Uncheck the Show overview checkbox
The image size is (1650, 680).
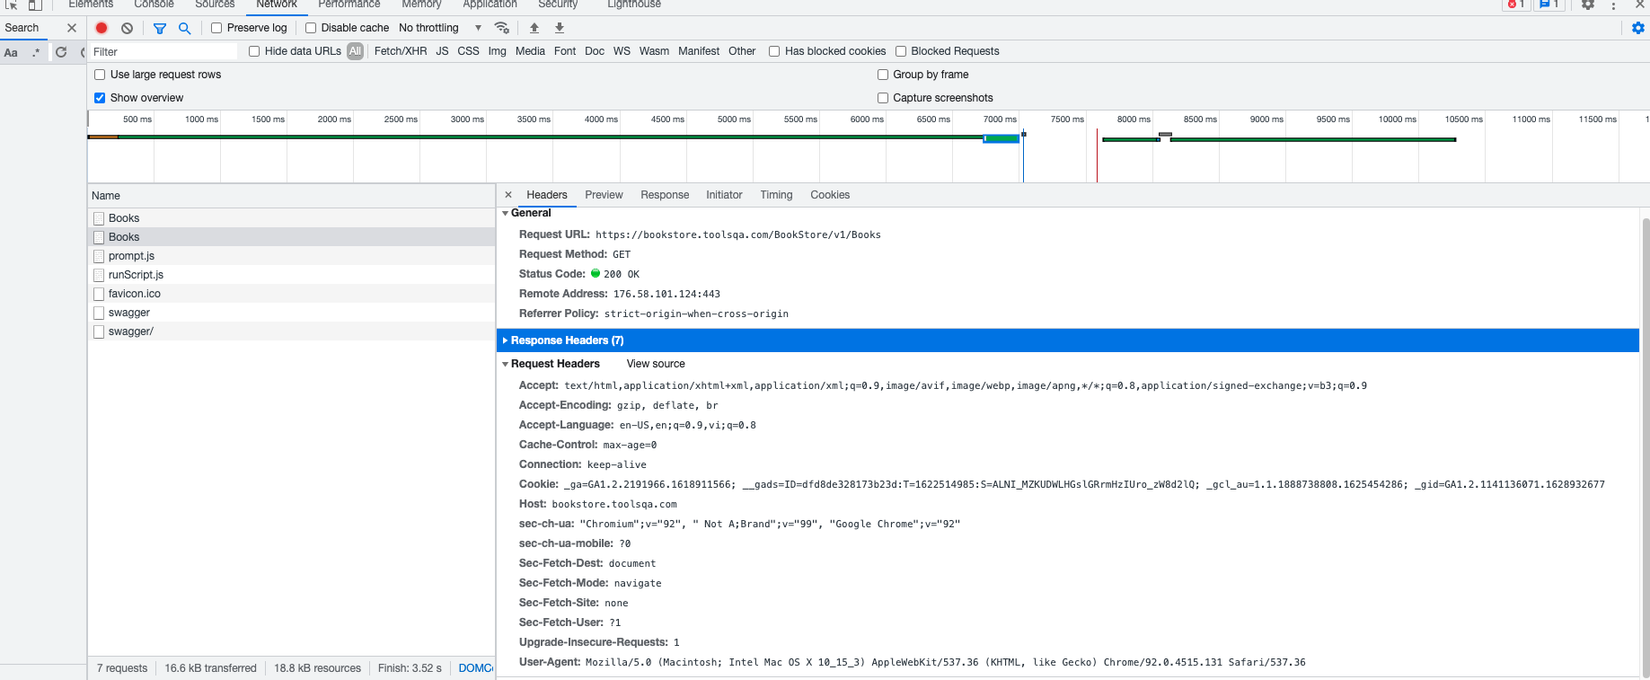[x=100, y=98]
